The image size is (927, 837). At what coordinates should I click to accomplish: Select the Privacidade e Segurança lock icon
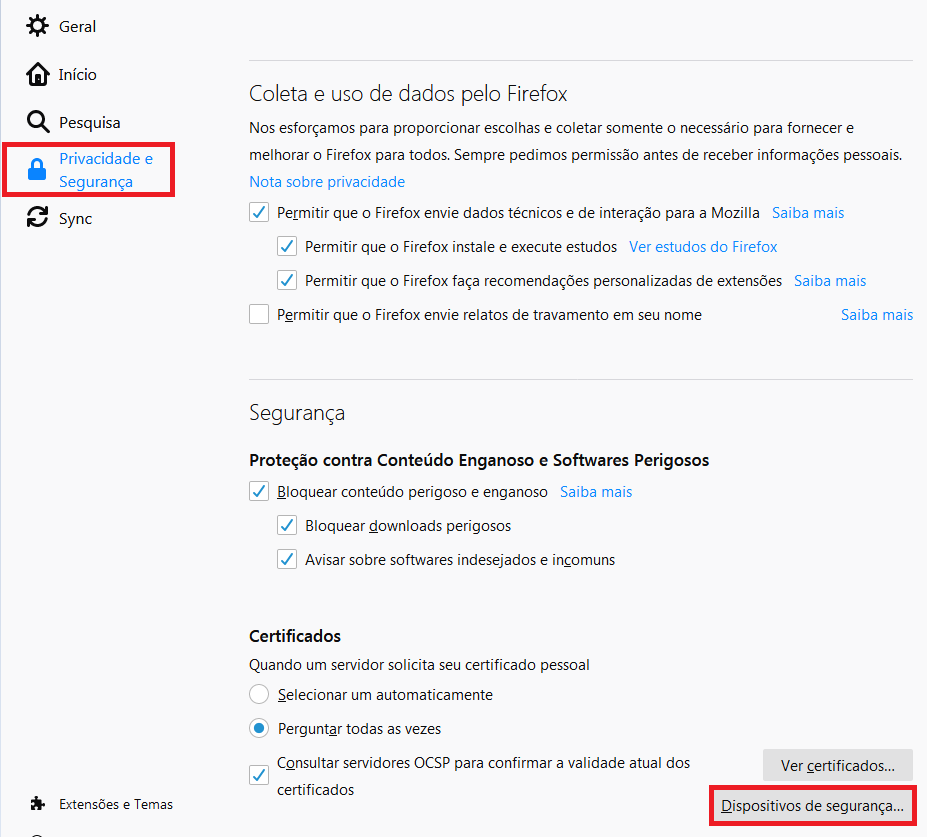coord(37,169)
